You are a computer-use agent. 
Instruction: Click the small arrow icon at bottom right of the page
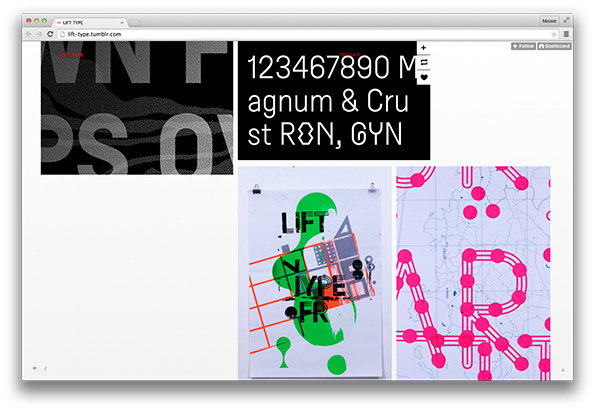pos(563,370)
